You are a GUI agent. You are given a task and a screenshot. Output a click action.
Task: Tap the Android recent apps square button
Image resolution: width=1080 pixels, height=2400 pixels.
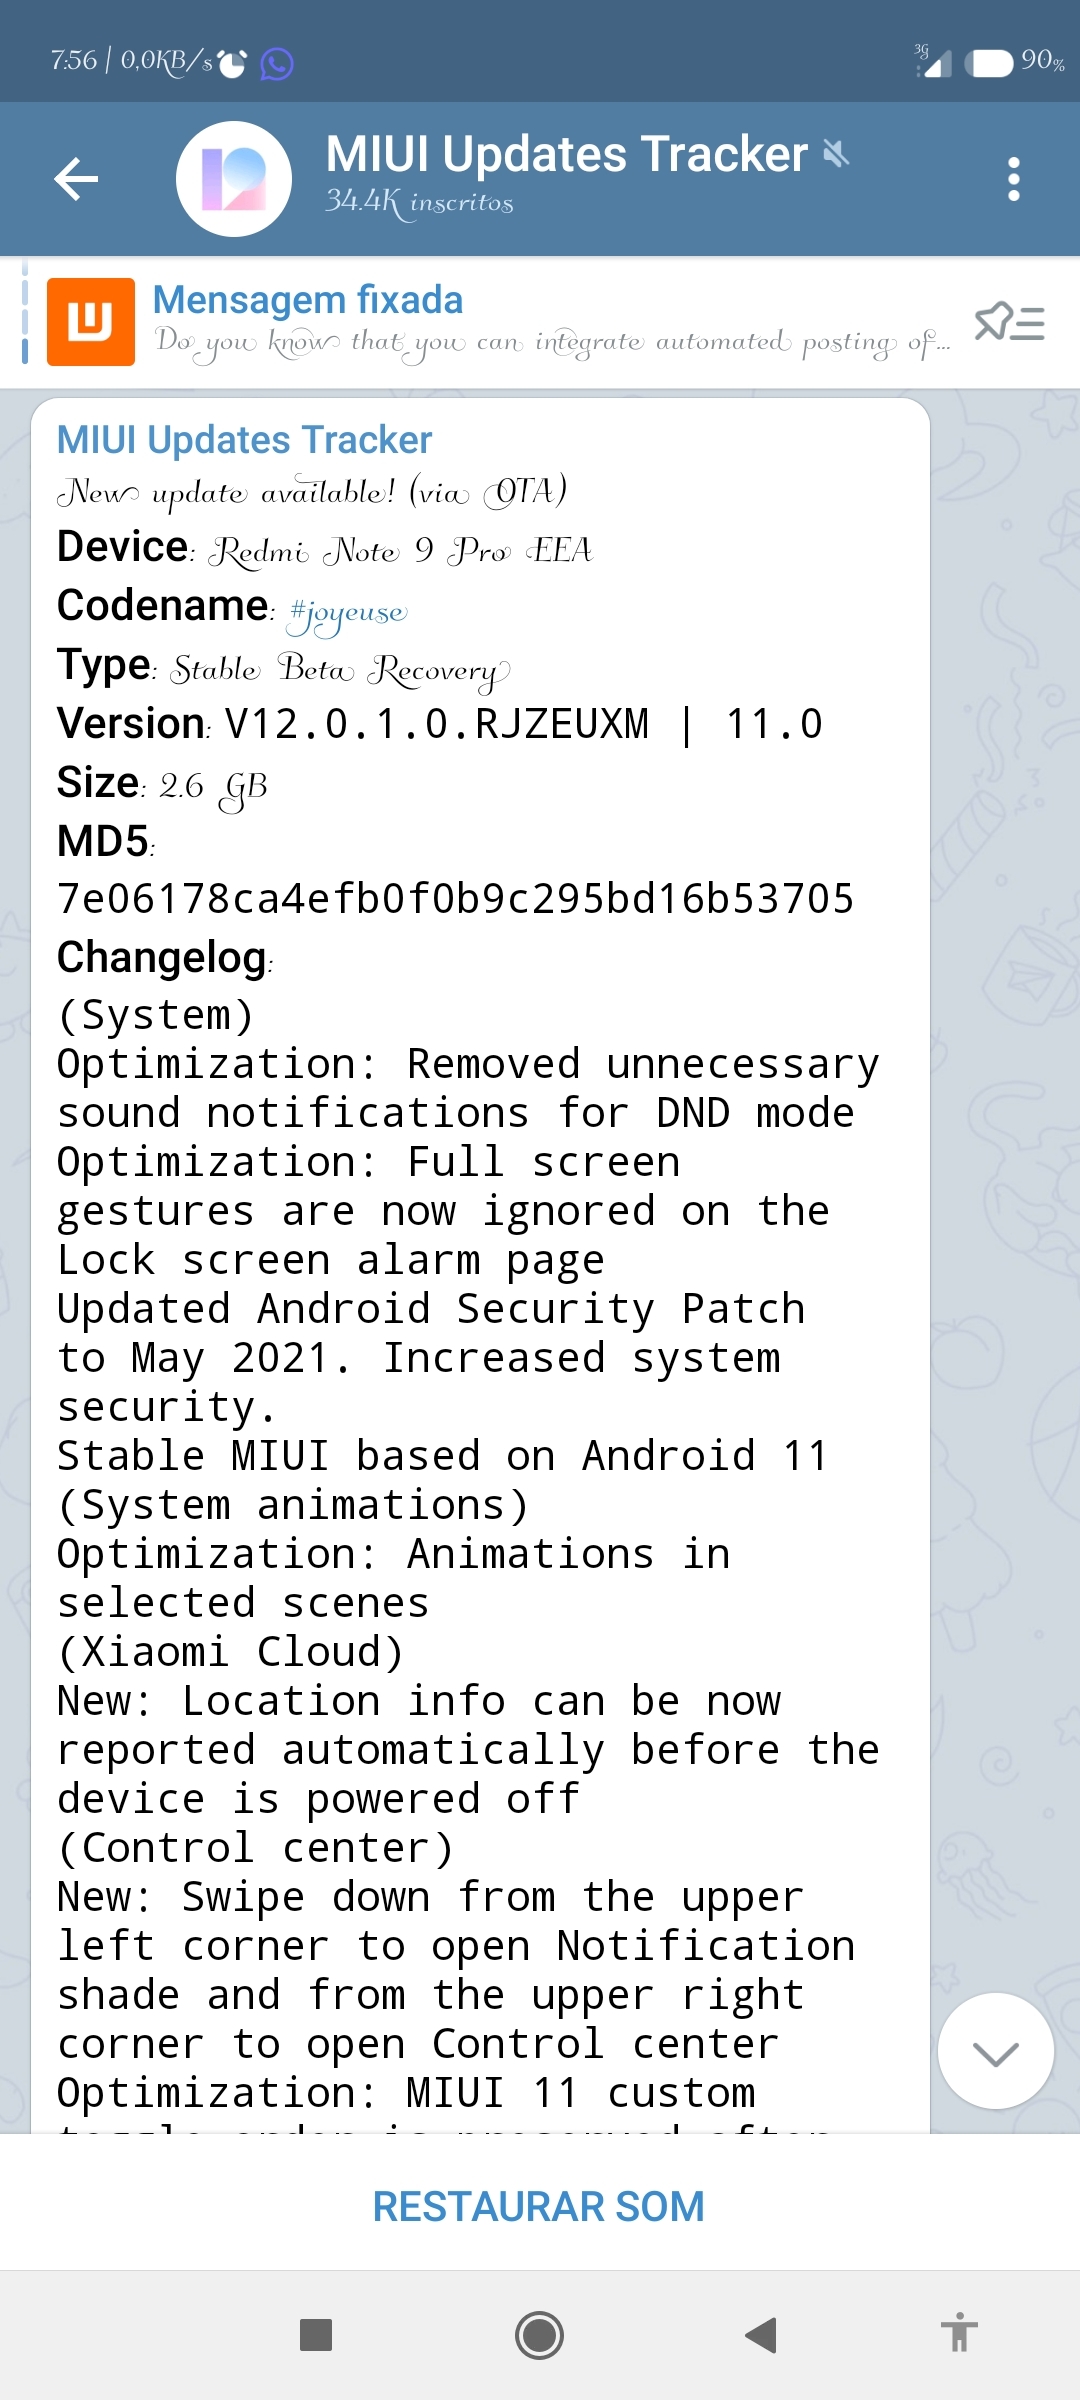(316, 2335)
